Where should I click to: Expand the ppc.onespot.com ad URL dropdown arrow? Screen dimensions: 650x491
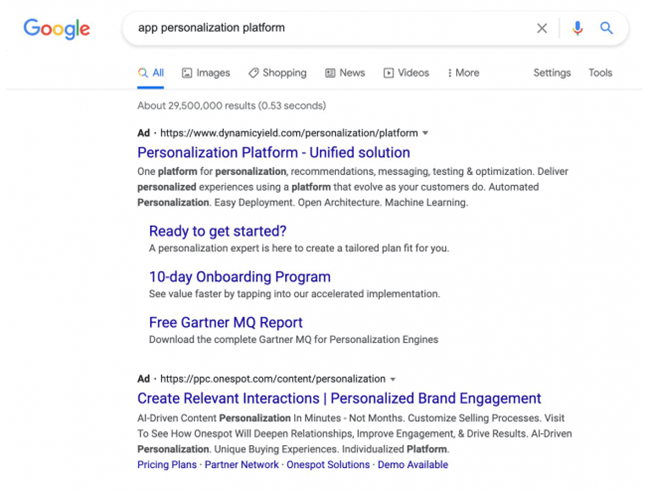[x=393, y=379]
